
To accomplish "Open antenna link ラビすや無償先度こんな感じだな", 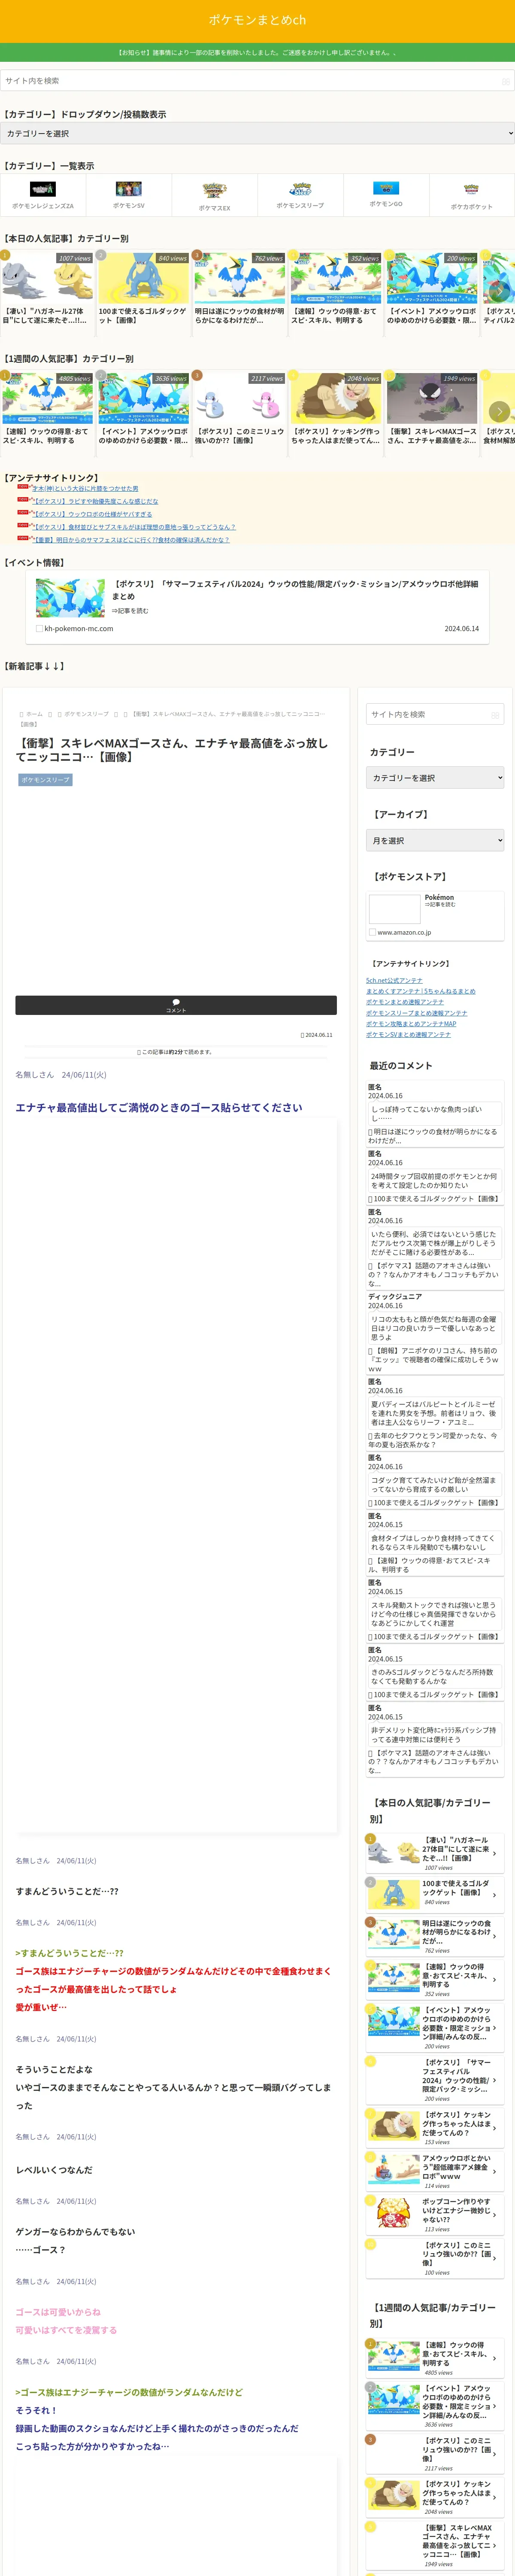I will [94, 502].
